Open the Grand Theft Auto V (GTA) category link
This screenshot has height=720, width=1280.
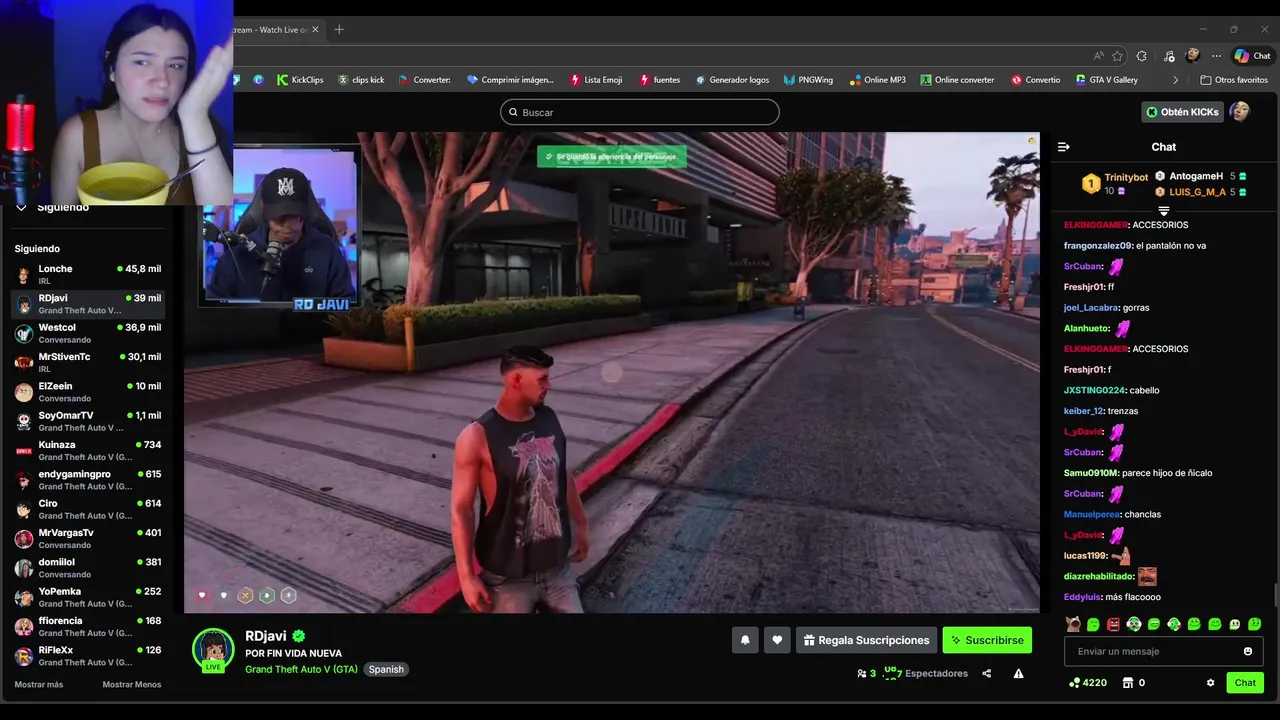point(301,669)
